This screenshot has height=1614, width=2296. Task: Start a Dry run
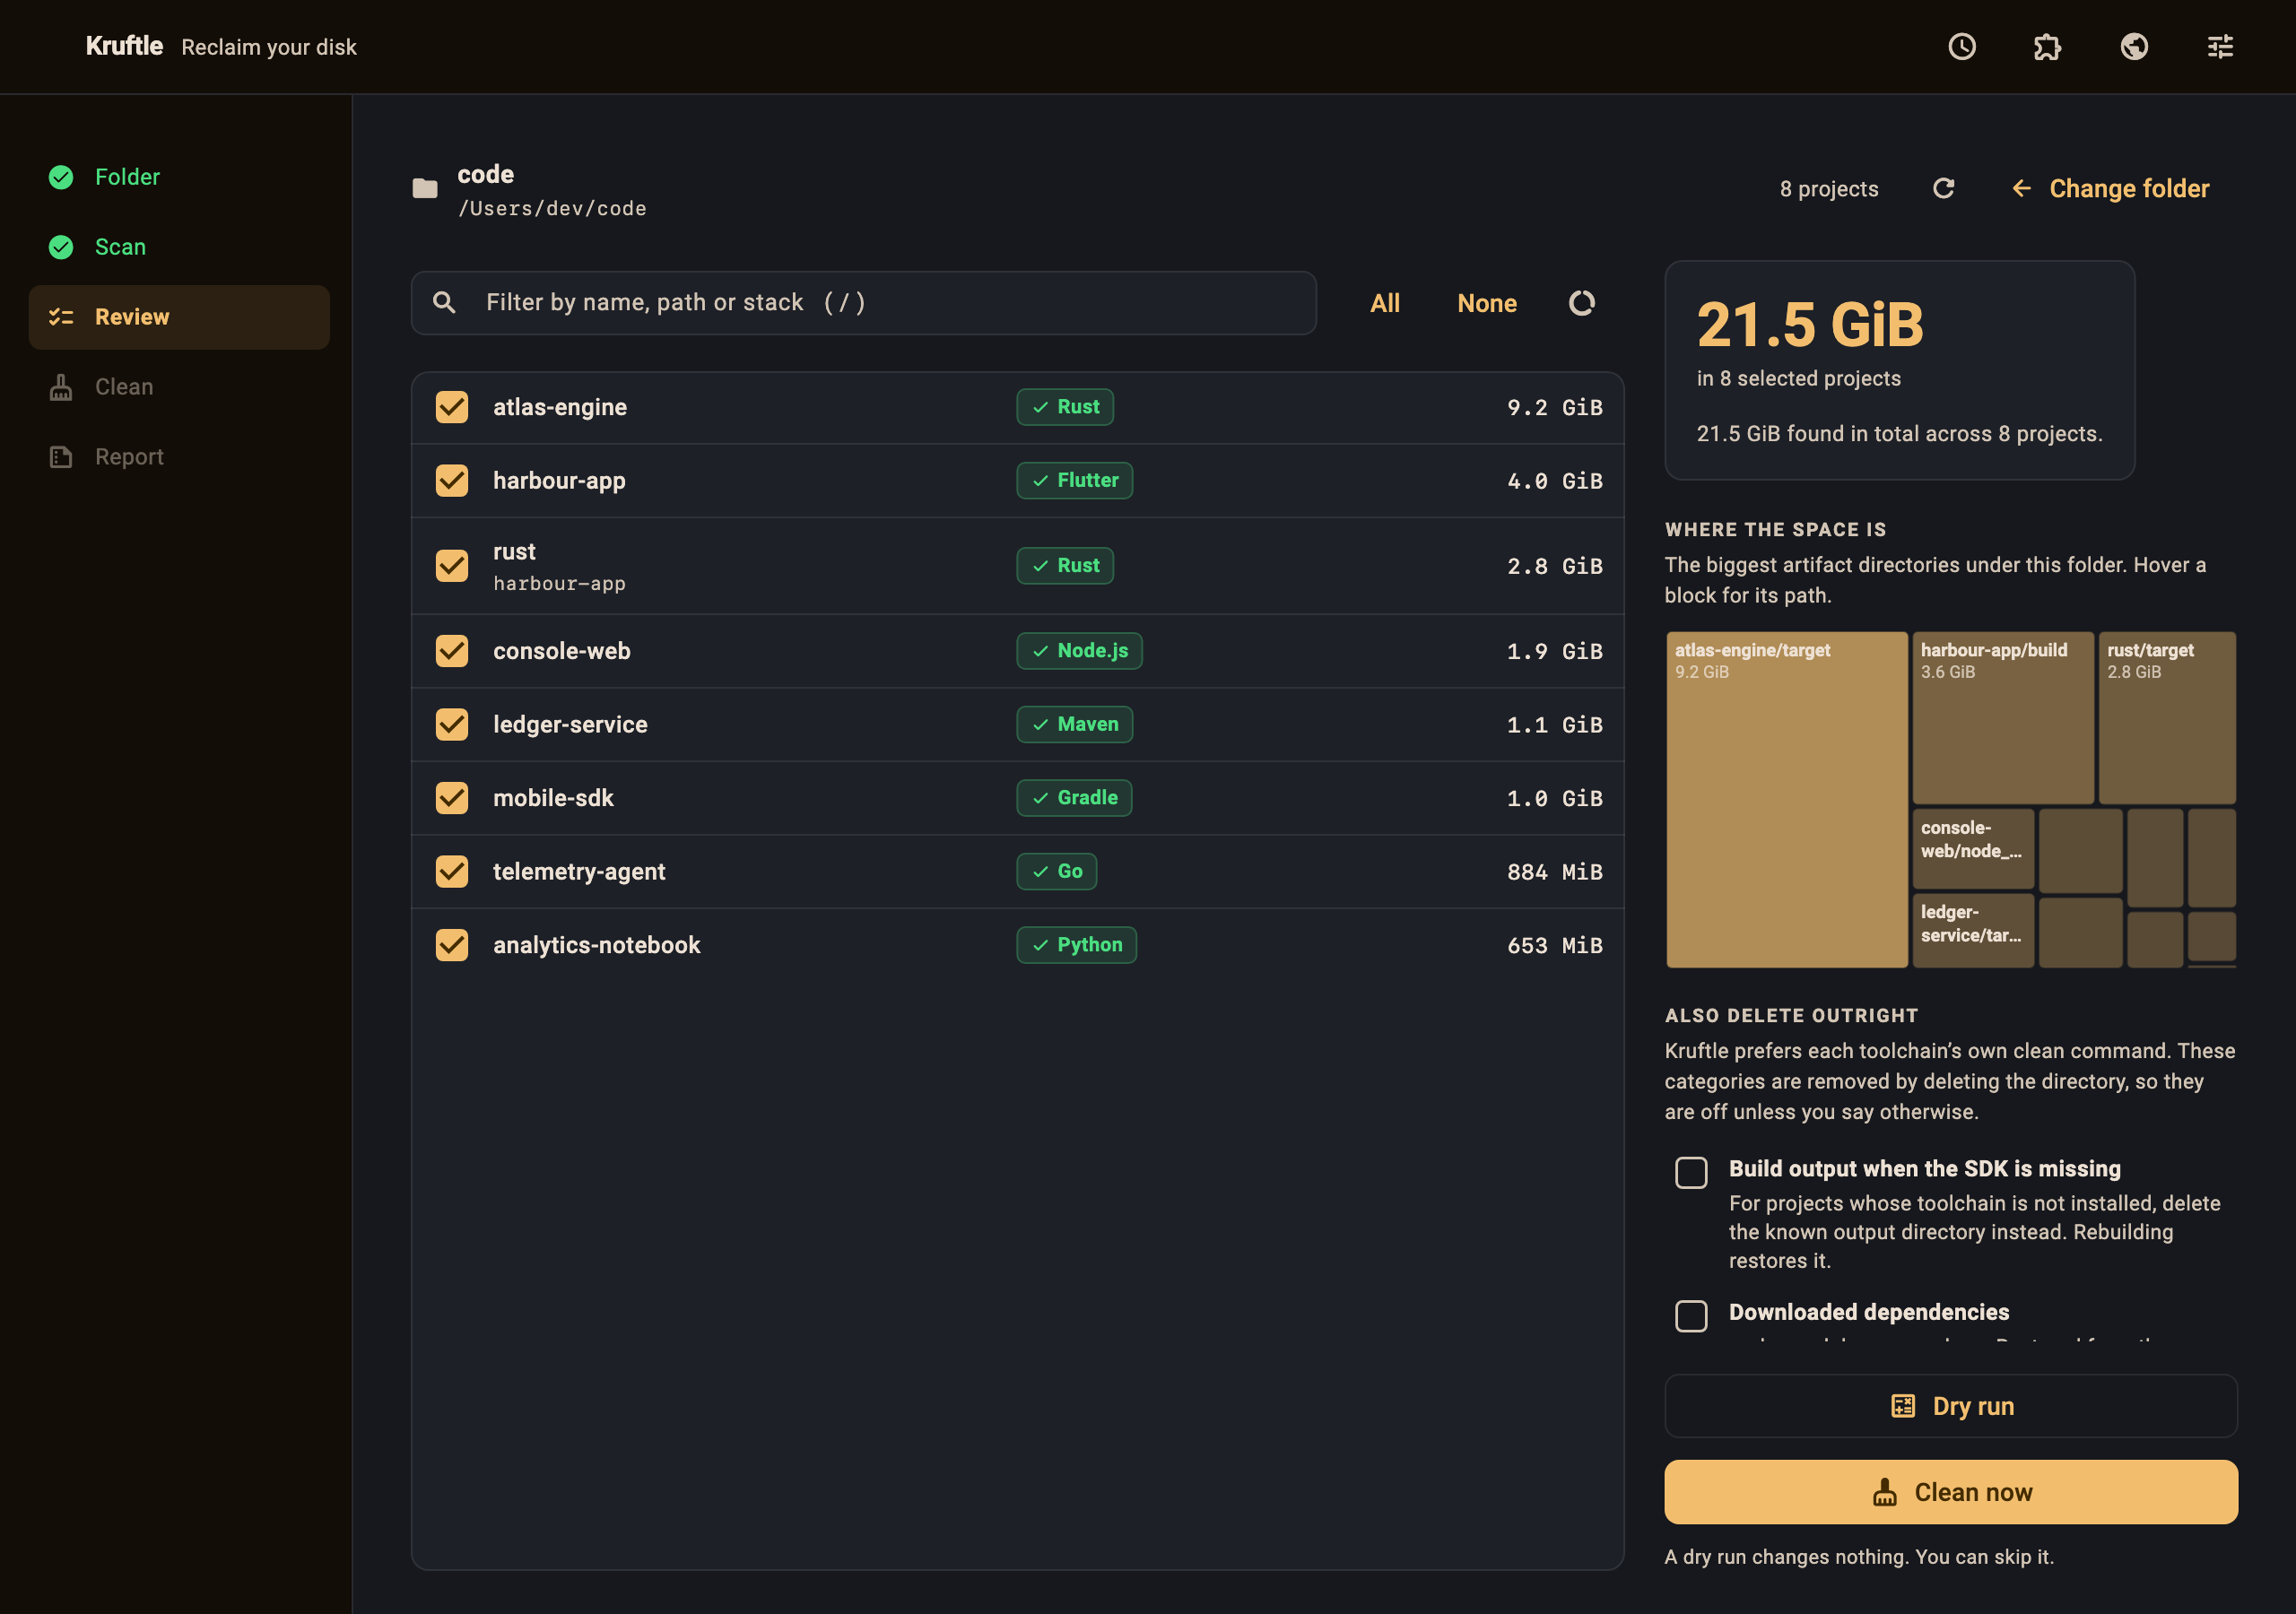[x=1951, y=1406]
